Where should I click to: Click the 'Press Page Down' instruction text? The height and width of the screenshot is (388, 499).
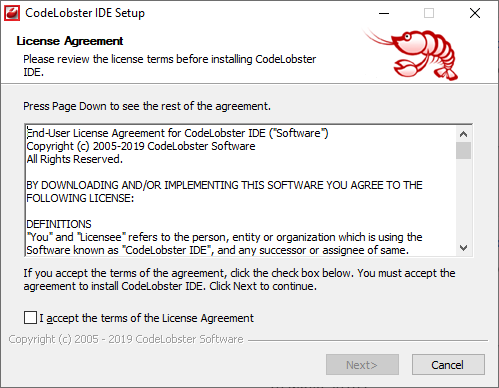(x=147, y=106)
